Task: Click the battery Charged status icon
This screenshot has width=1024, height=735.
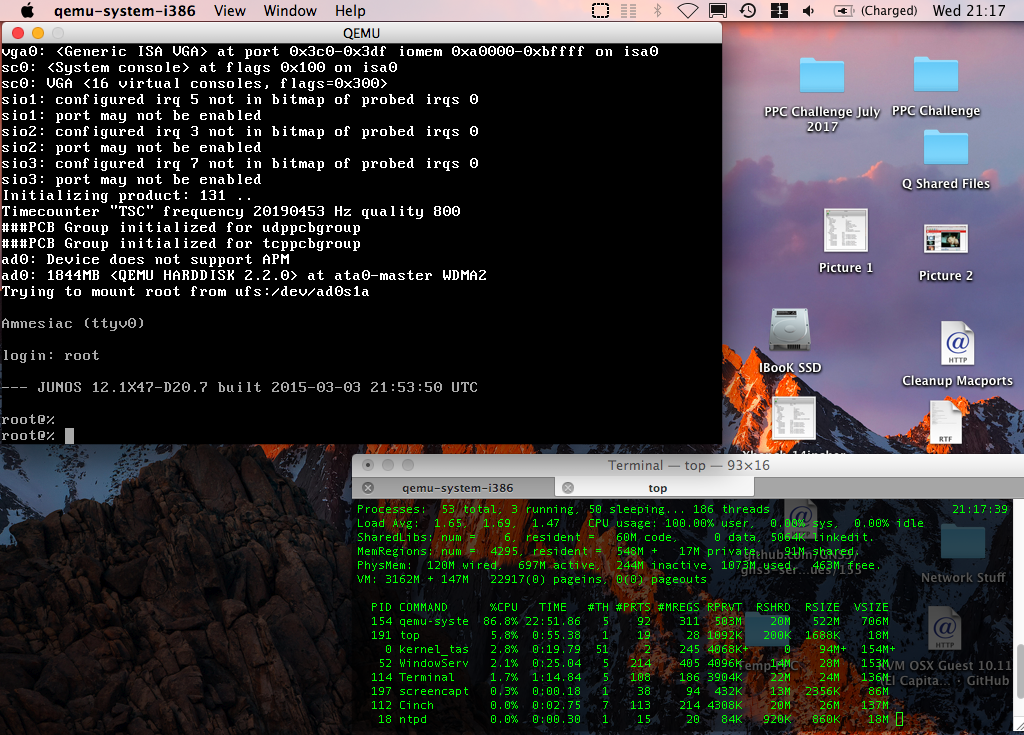Action: [876, 10]
